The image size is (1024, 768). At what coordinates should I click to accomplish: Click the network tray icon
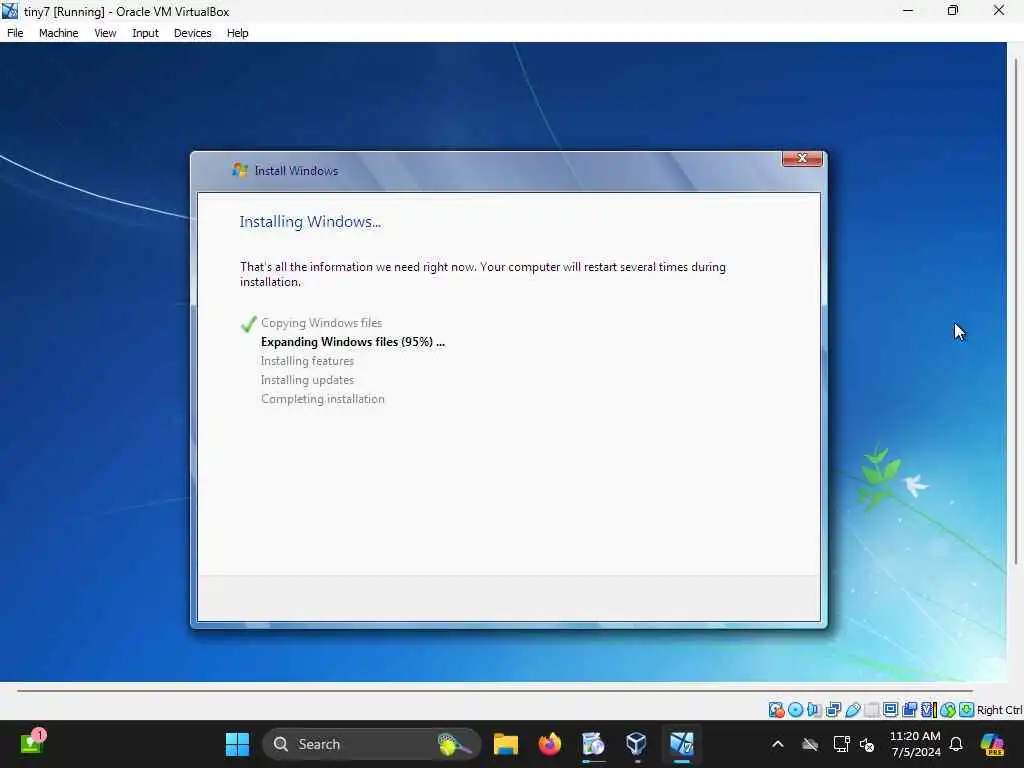841,744
